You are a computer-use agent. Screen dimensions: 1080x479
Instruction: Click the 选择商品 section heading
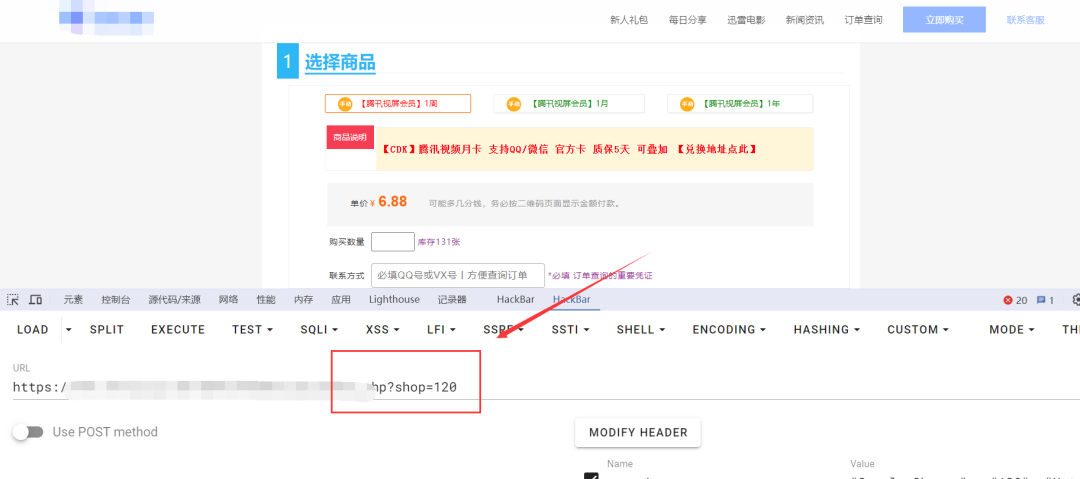point(340,63)
